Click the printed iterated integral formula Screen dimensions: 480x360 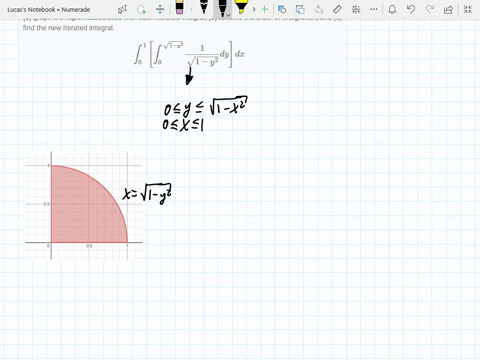tap(189, 53)
